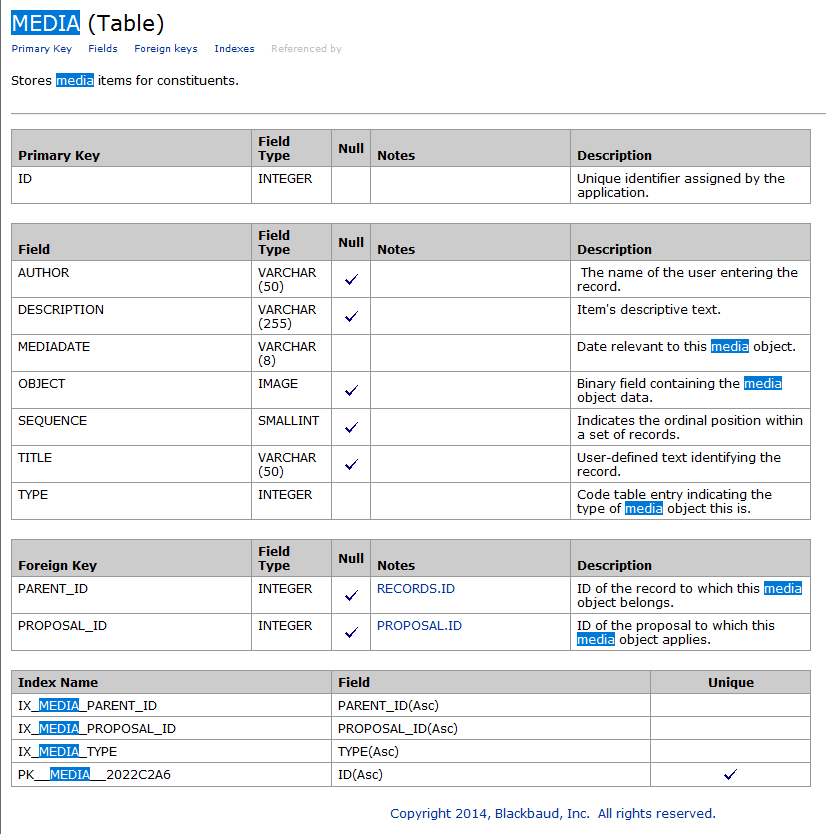Click the MEDIADATE field name cell
The height and width of the screenshot is (834, 826).
coord(131,353)
